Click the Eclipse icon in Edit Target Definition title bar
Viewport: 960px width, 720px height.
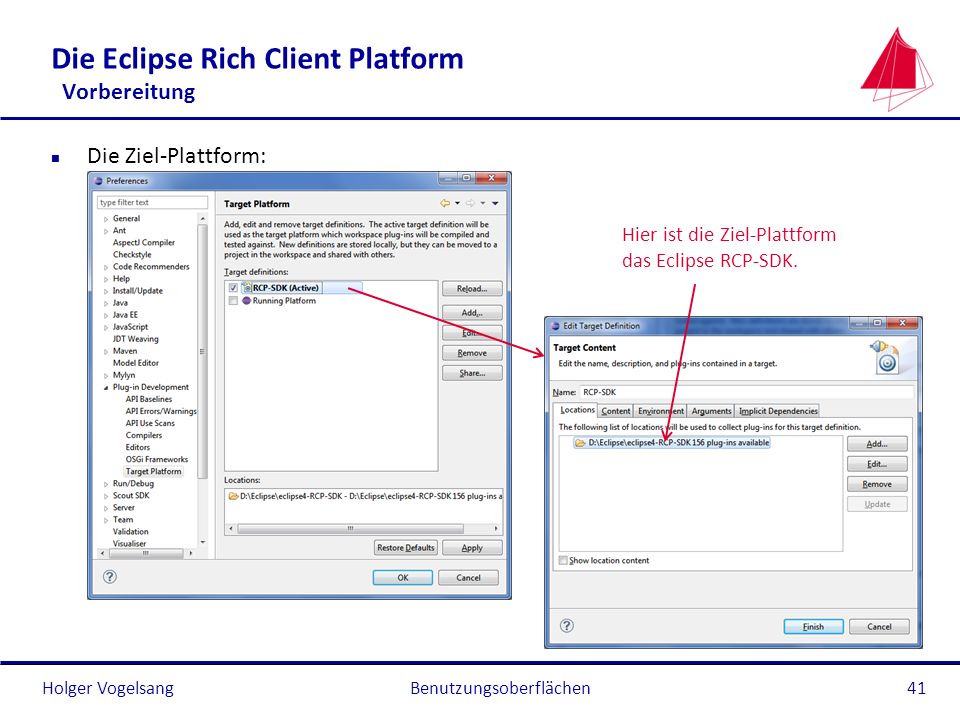pyautogui.click(x=556, y=326)
